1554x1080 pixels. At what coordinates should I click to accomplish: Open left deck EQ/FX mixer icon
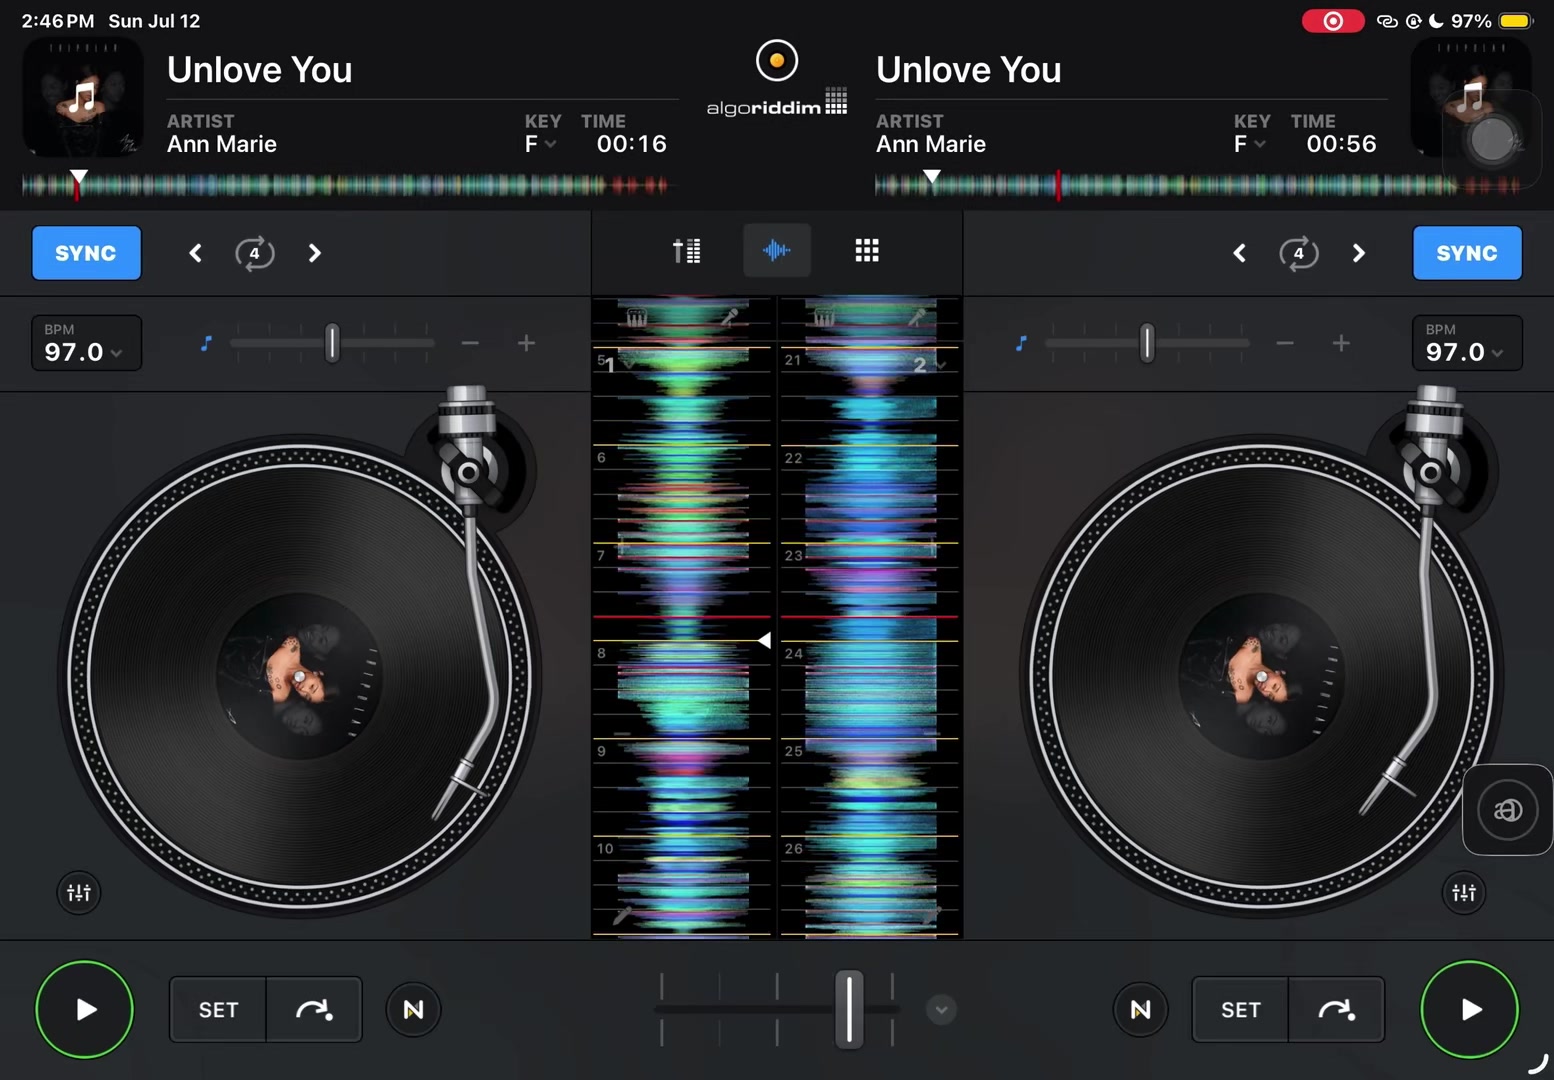click(79, 892)
